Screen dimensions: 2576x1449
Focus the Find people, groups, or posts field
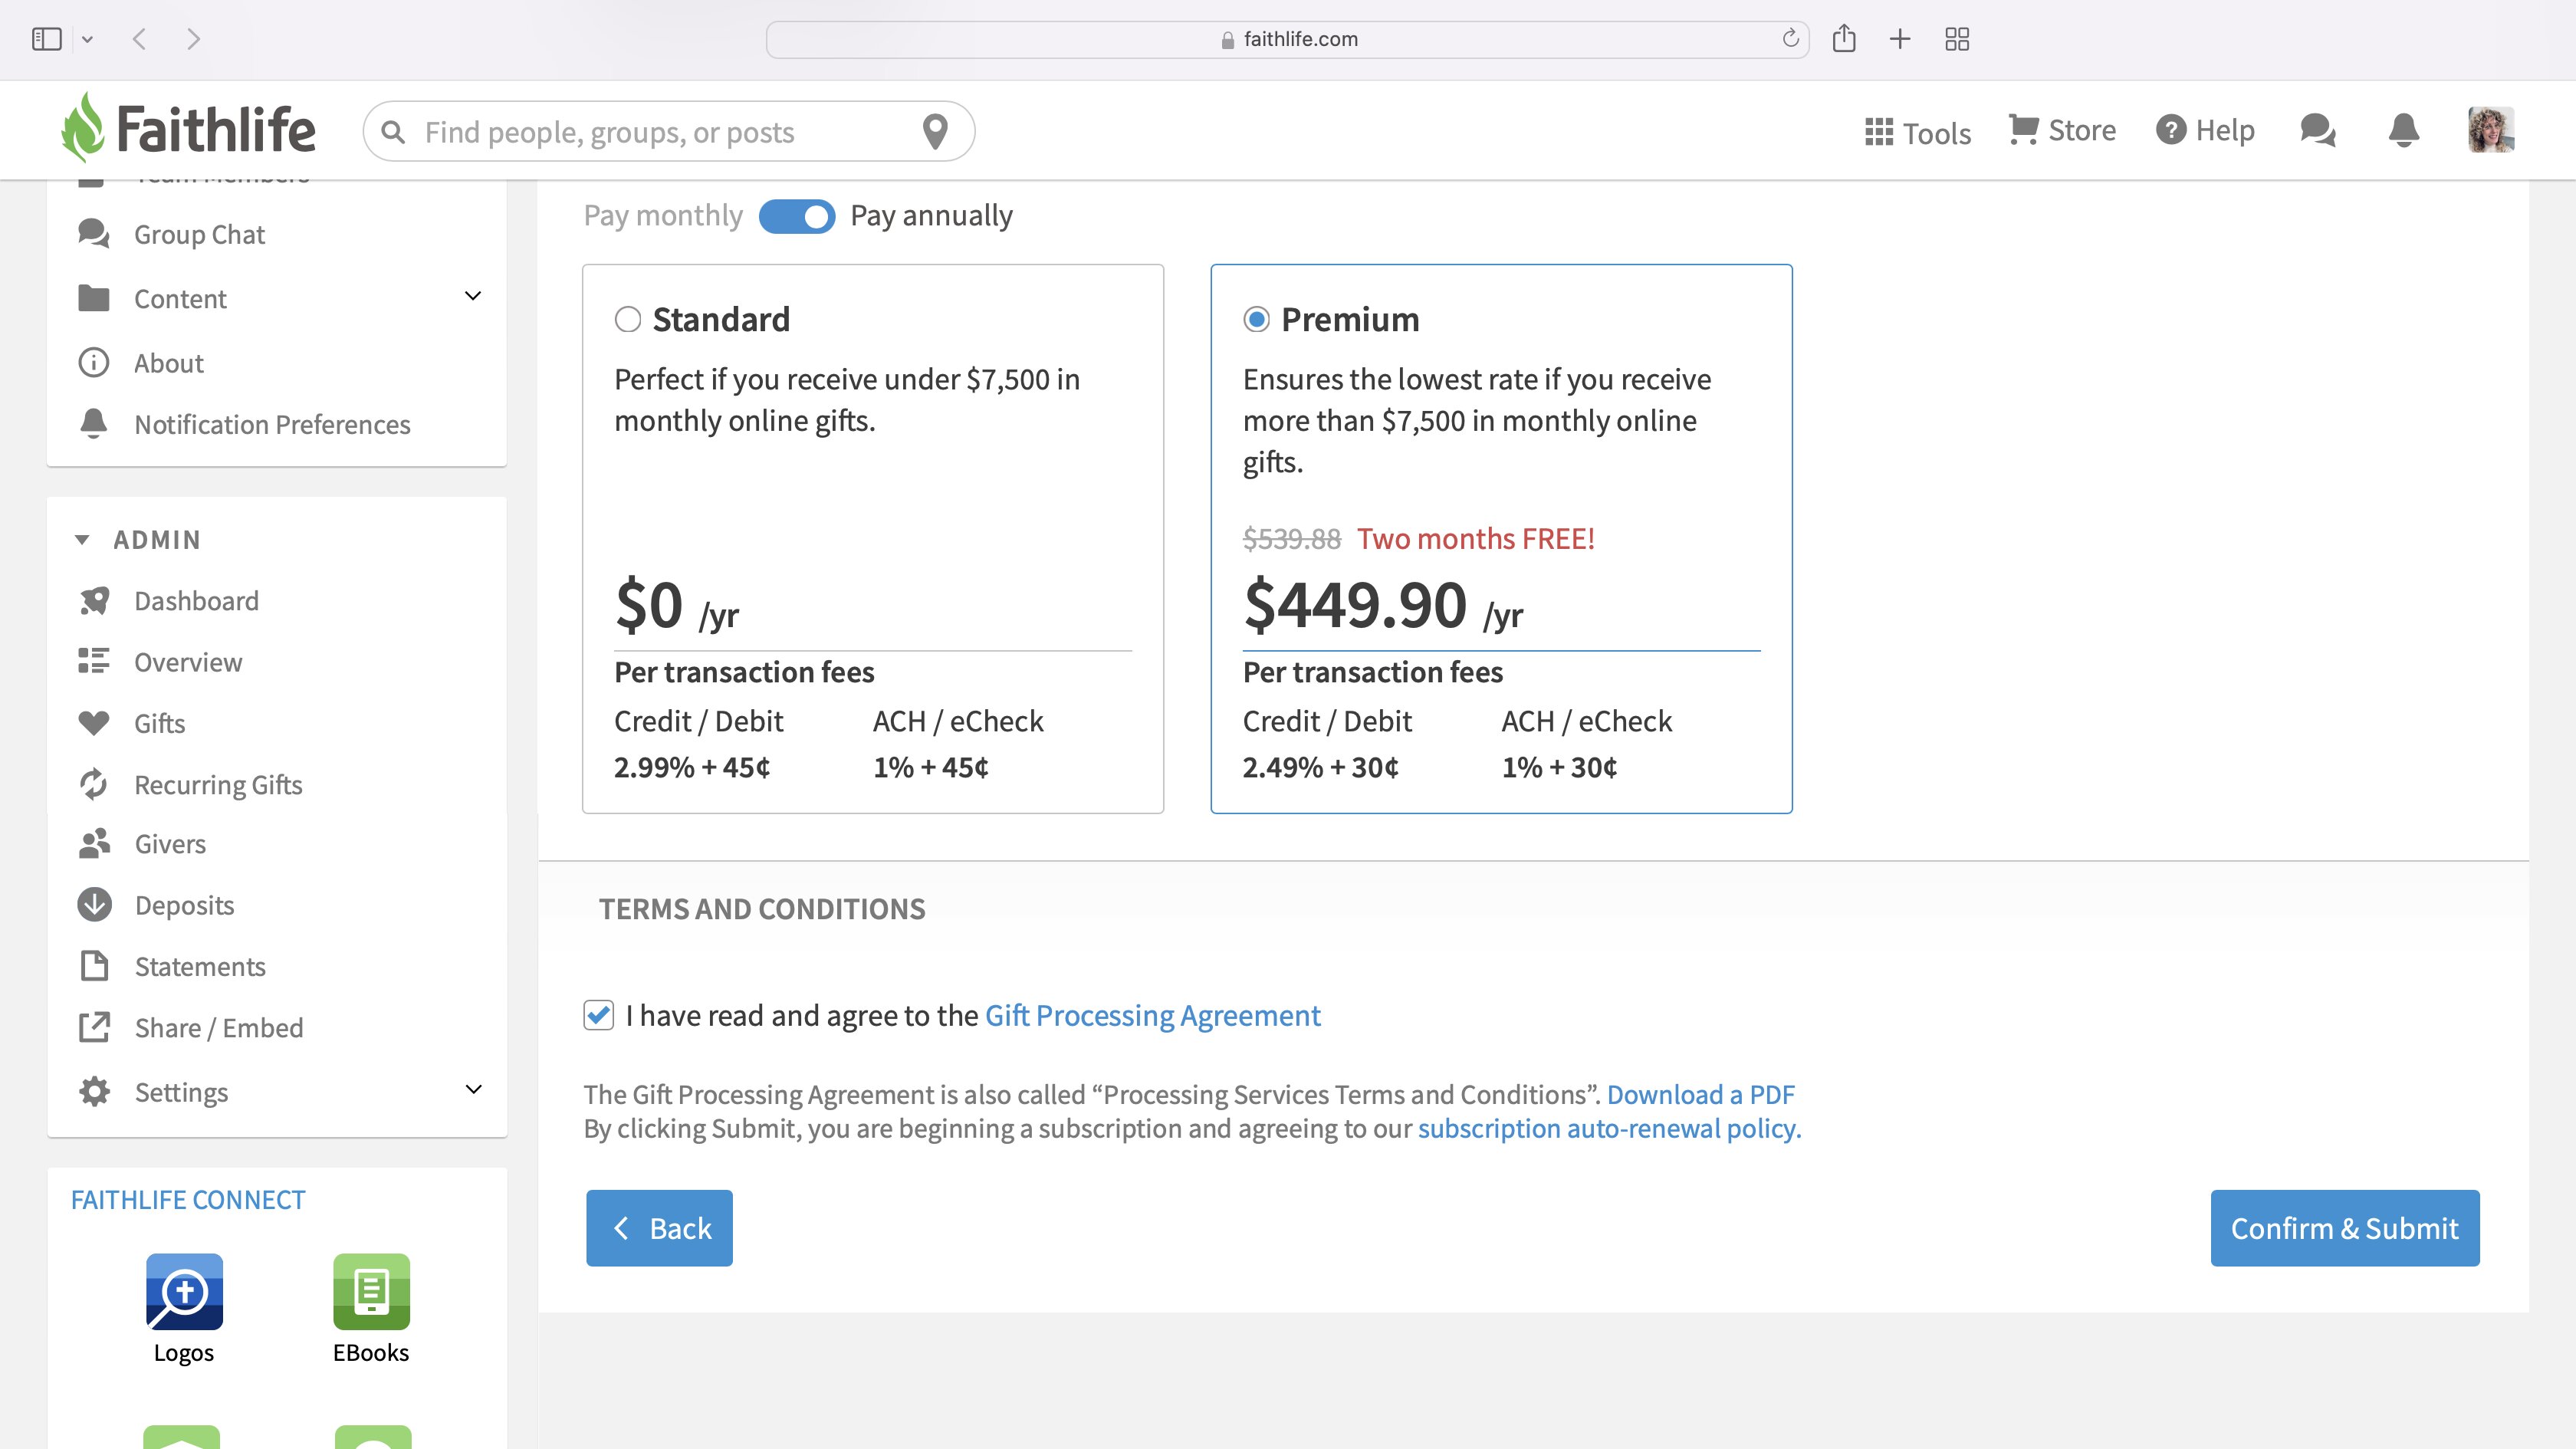coord(668,131)
